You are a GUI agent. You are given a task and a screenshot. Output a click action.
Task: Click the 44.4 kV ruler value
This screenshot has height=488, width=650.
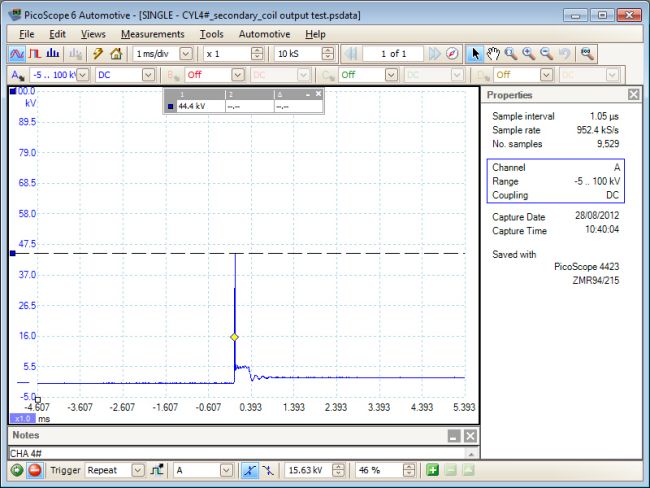(x=192, y=106)
